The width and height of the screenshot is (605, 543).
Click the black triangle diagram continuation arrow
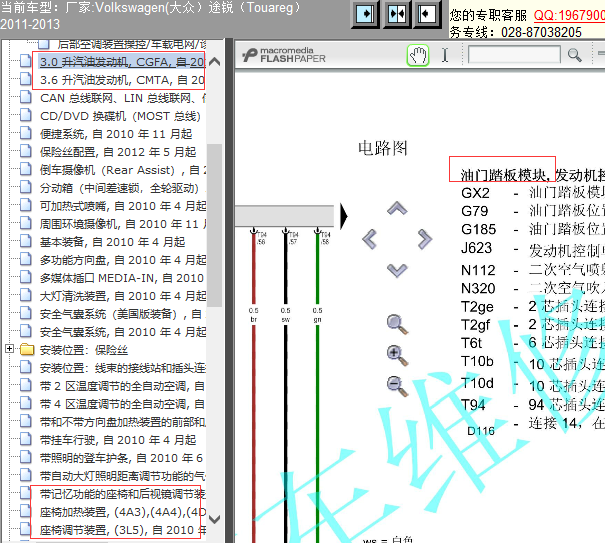(343, 216)
